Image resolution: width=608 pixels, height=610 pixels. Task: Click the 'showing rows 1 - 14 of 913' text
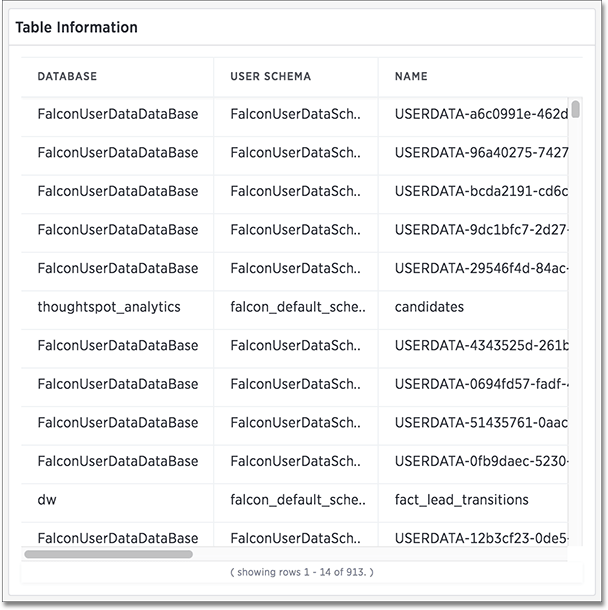(301, 572)
